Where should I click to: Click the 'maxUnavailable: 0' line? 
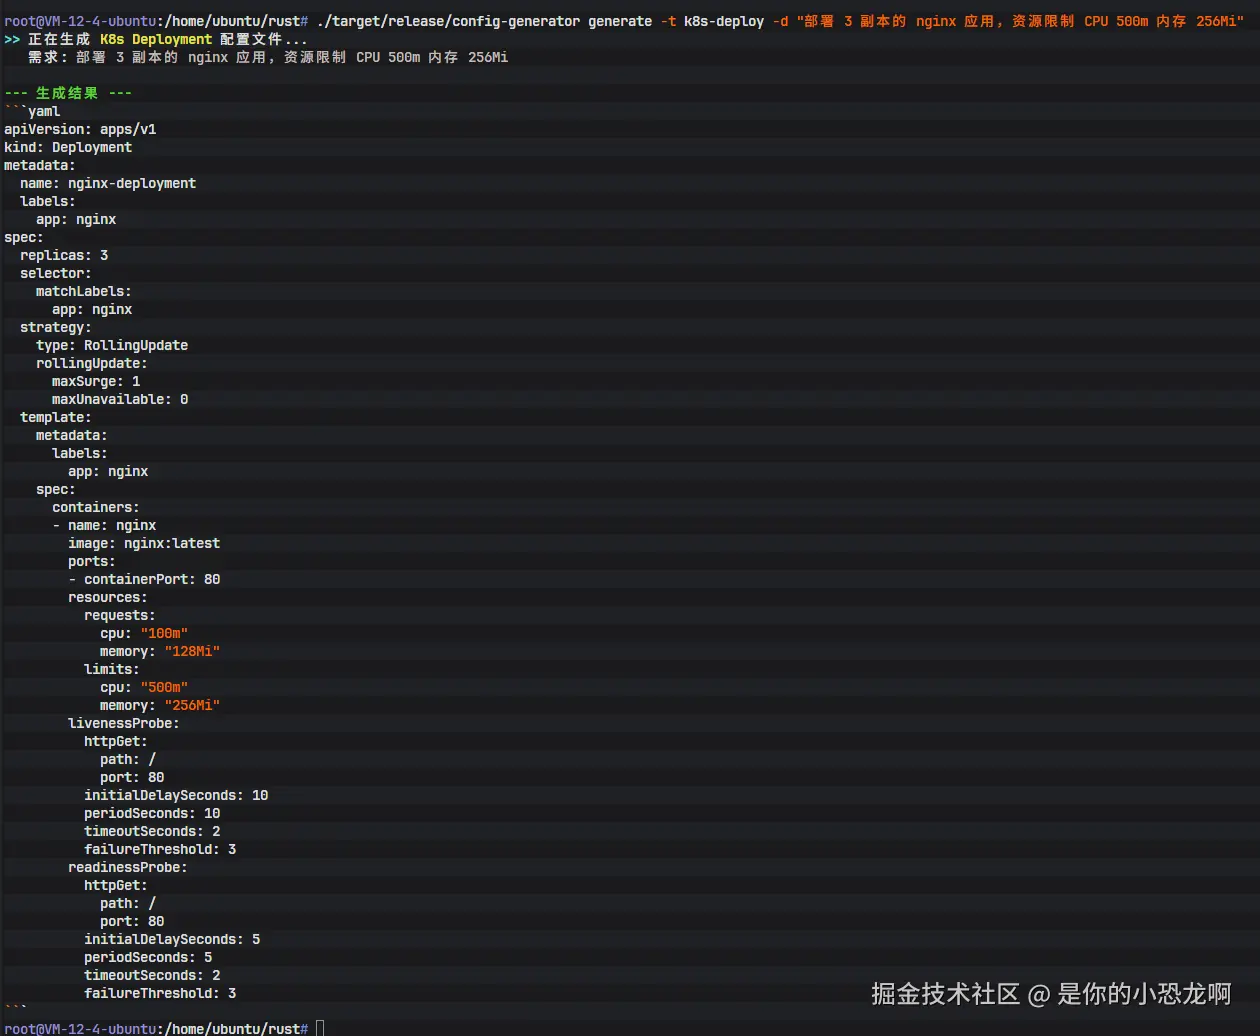[x=120, y=399]
